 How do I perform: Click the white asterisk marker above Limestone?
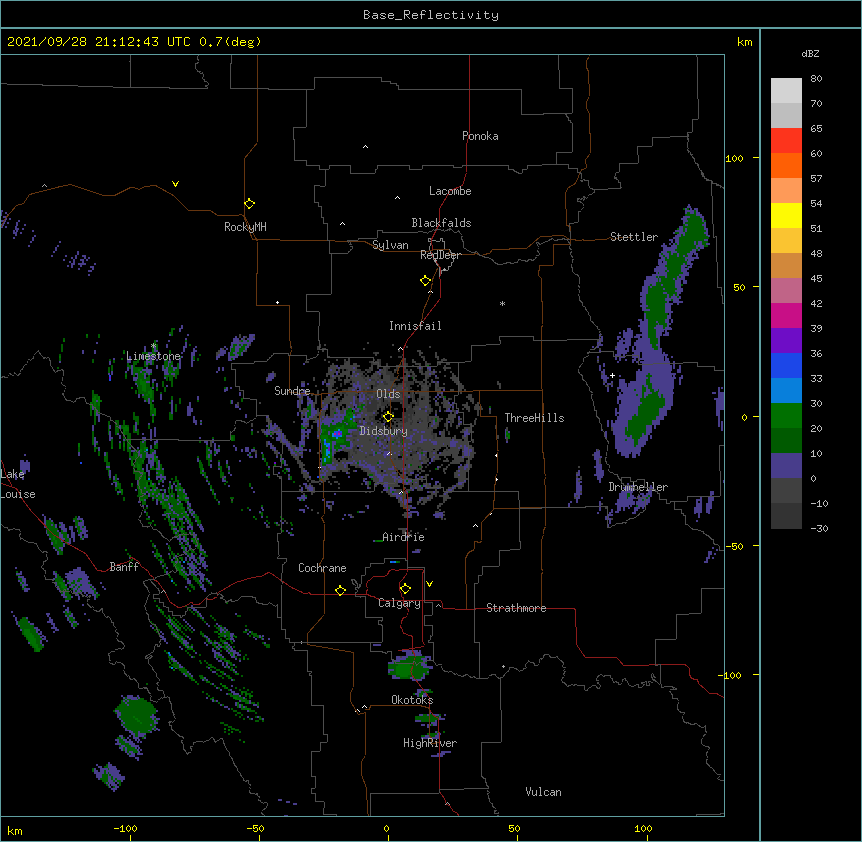[x=153, y=346]
